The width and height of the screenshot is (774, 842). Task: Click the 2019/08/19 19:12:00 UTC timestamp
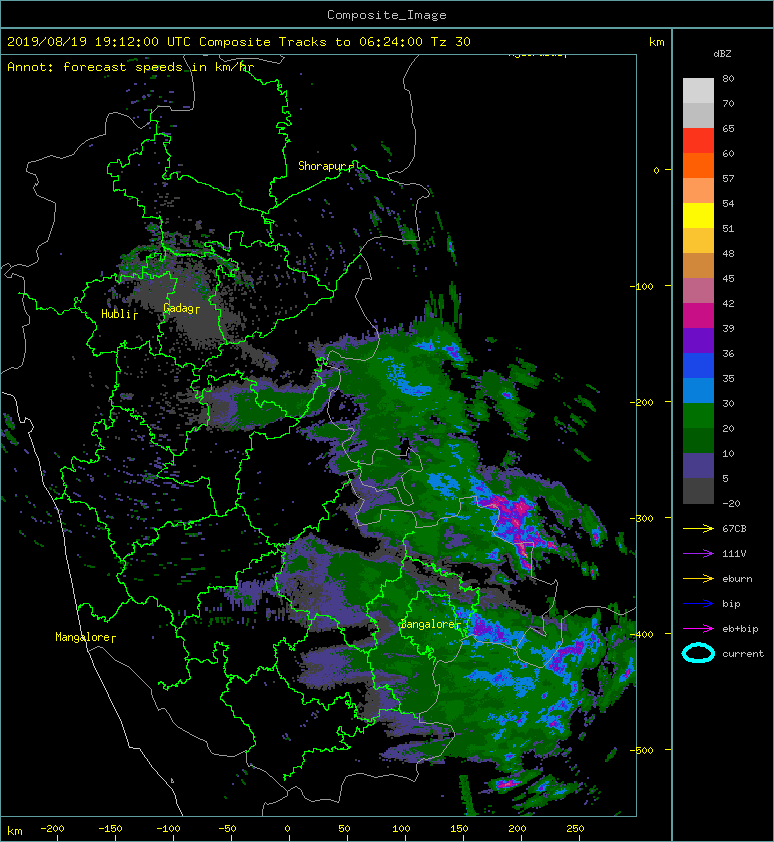click(99, 42)
